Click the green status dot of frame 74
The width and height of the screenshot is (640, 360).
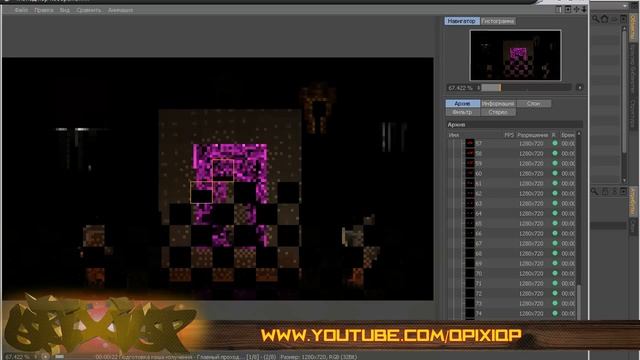[555, 313]
